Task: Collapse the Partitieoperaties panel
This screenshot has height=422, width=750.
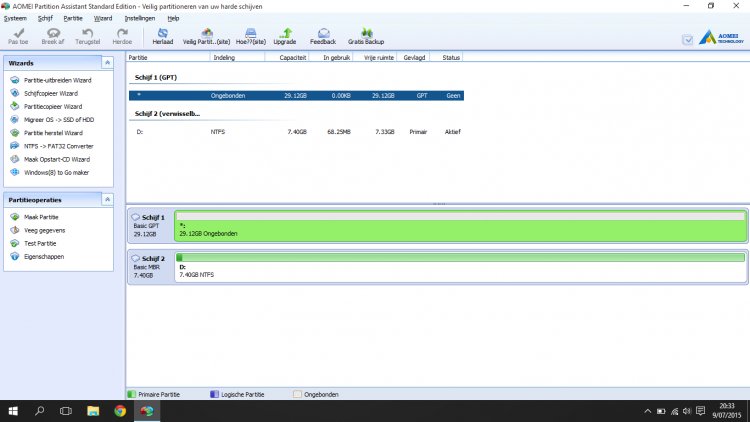Action: [x=108, y=200]
